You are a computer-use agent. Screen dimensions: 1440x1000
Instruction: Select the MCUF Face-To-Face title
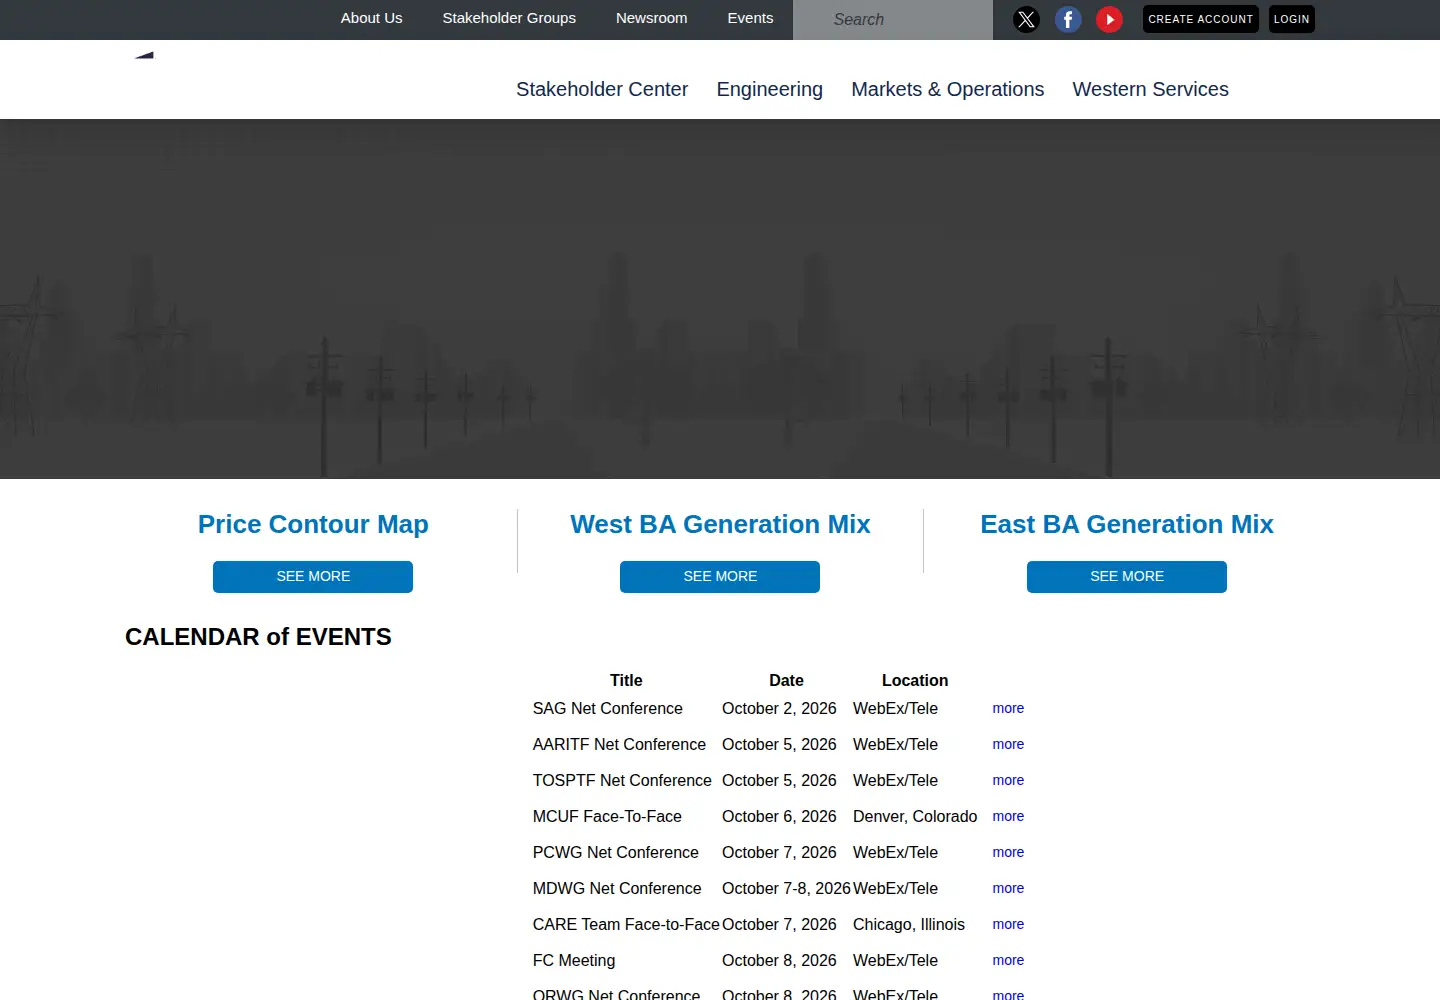[x=607, y=816]
